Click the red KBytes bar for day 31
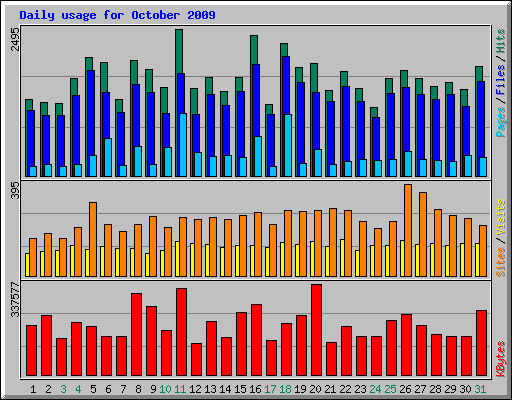 pos(481,343)
